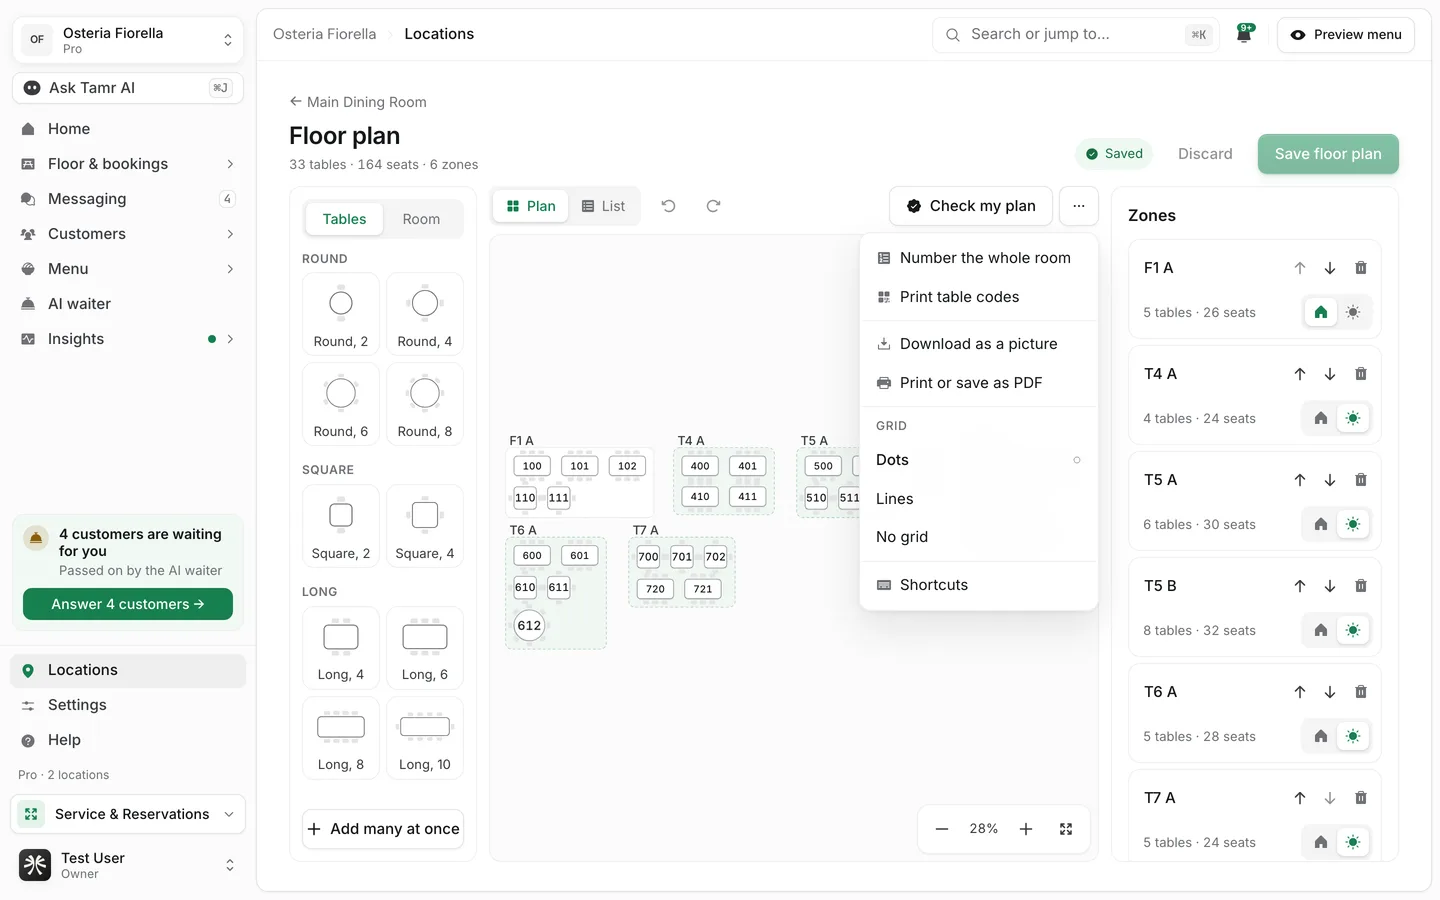Click Add many at once
This screenshot has height=900, width=1440.
pyautogui.click(x=383, y=829)
